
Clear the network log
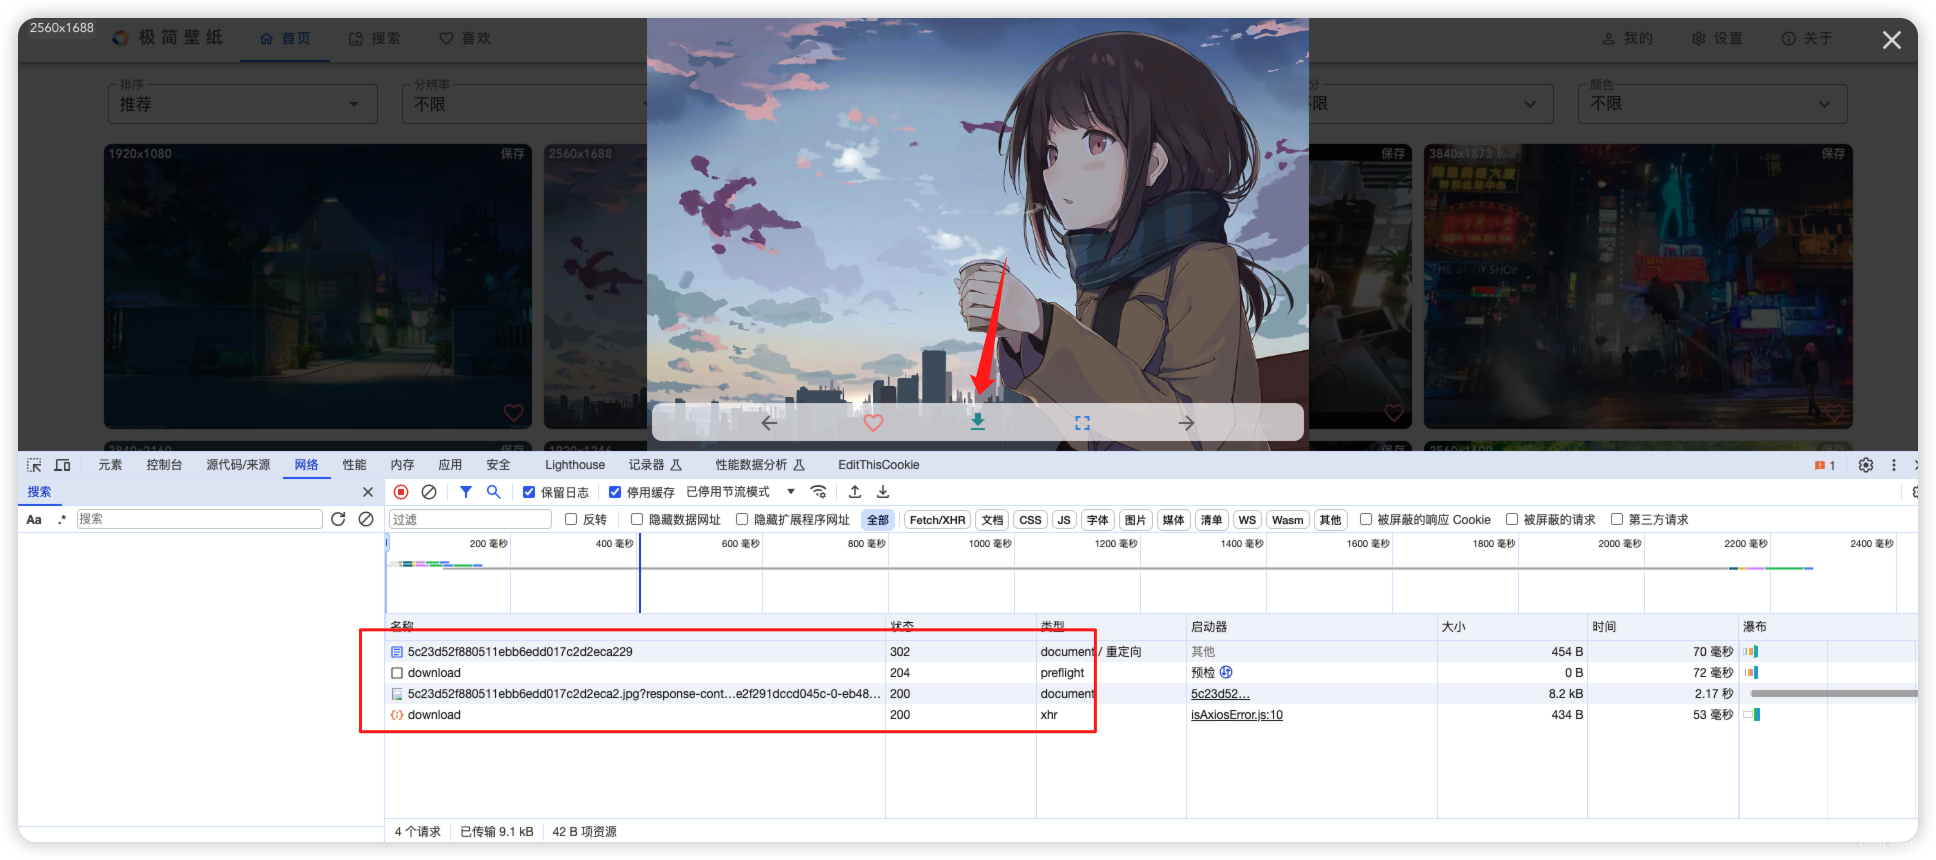pos(429,492)
